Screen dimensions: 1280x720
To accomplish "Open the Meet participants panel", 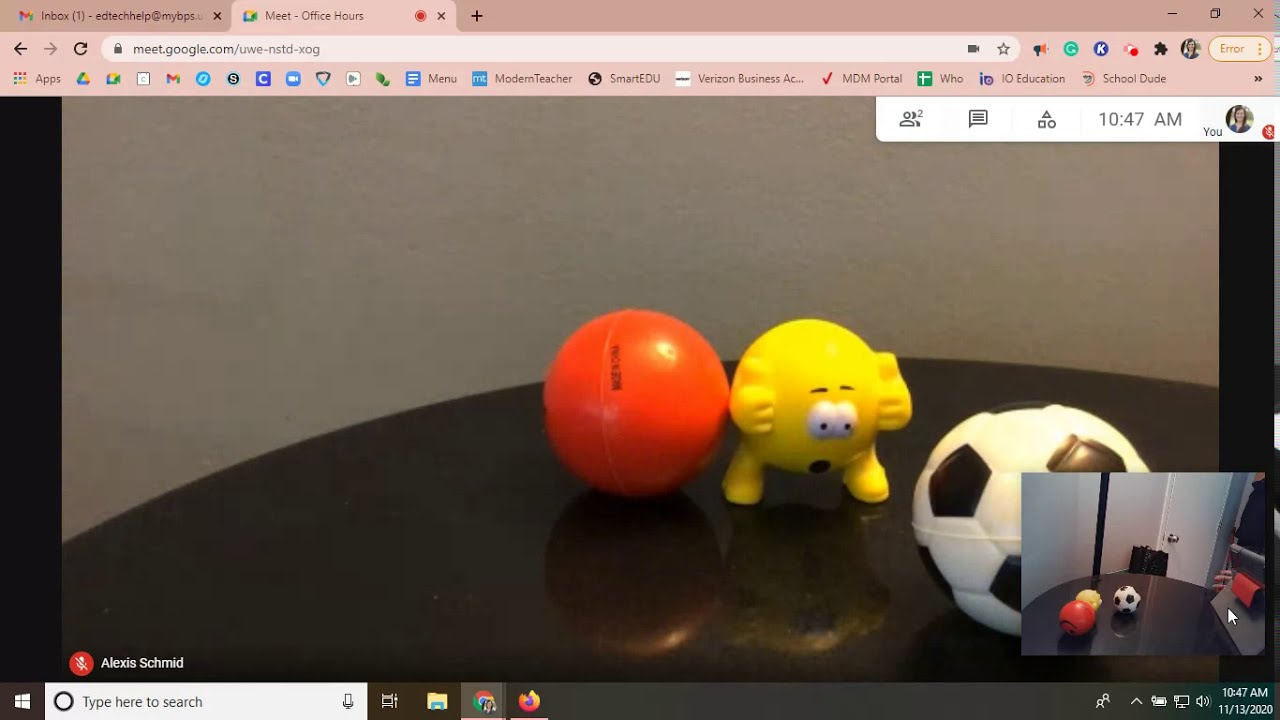I will point(911,119).
